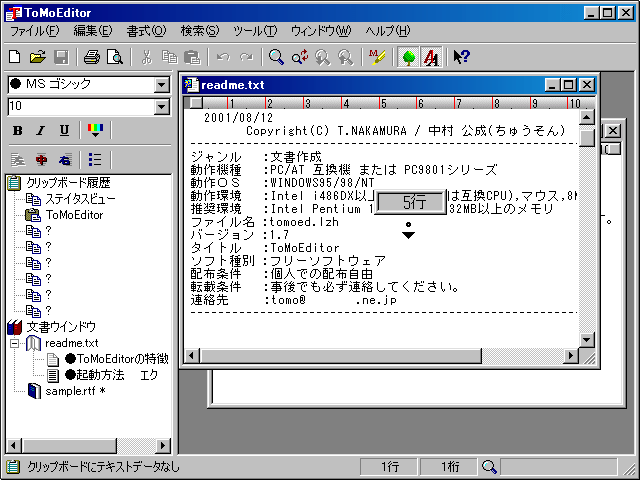Click the marker pen toolbar icon
The height and width of the screenshot is (480, 640).
point(377,57)
